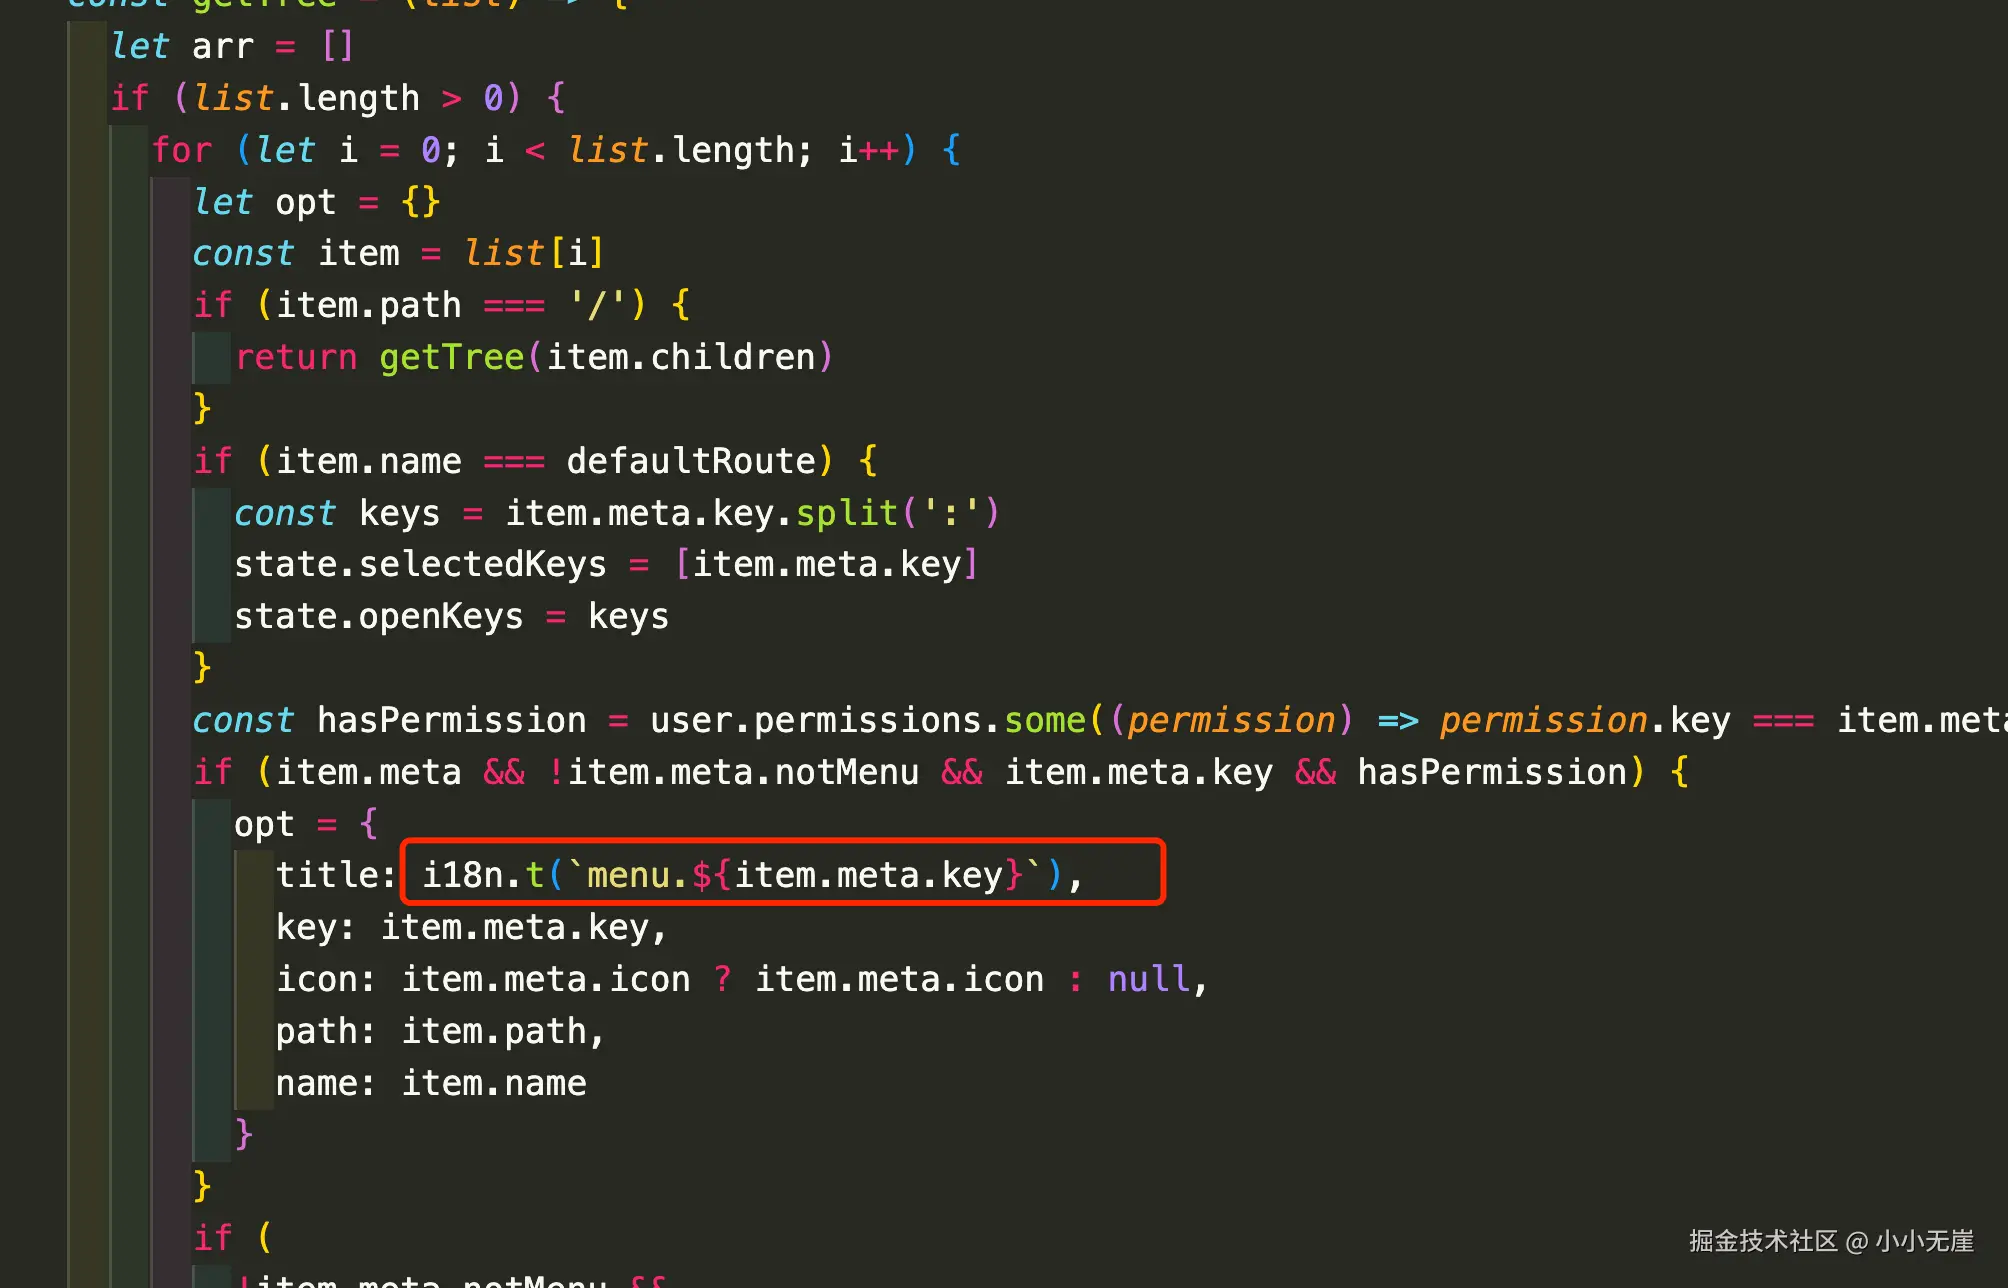Click the name: item.name property line
The height and width of the screenshot is (1288, 2008).
click(431, 1083)
